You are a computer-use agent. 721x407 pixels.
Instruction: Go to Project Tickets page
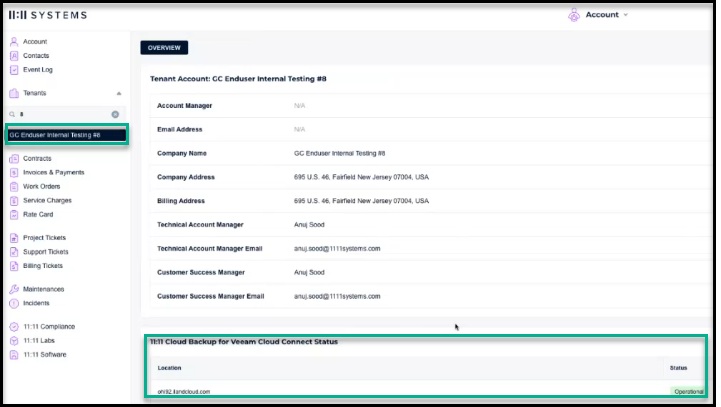tap(45, 238)
